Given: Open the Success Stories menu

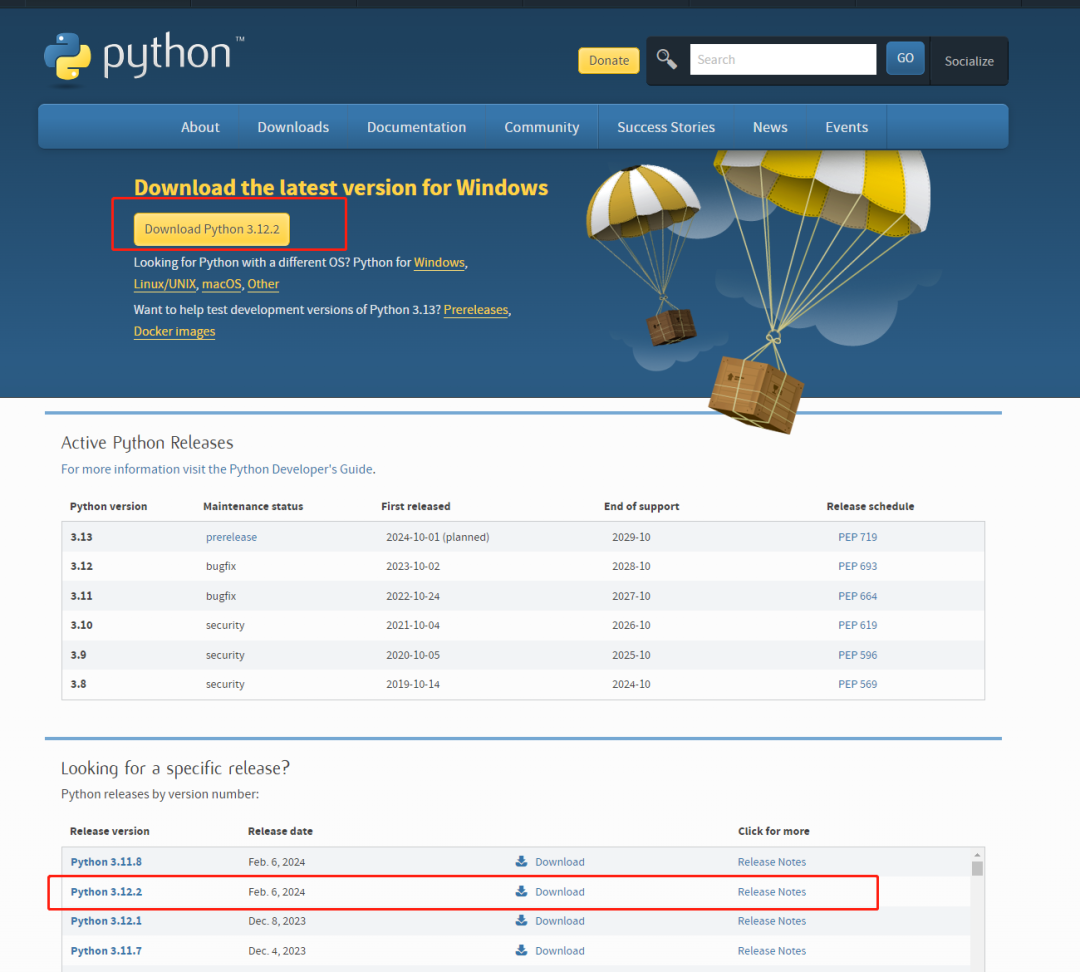Looking at the screenshot, I should (665, 127).
